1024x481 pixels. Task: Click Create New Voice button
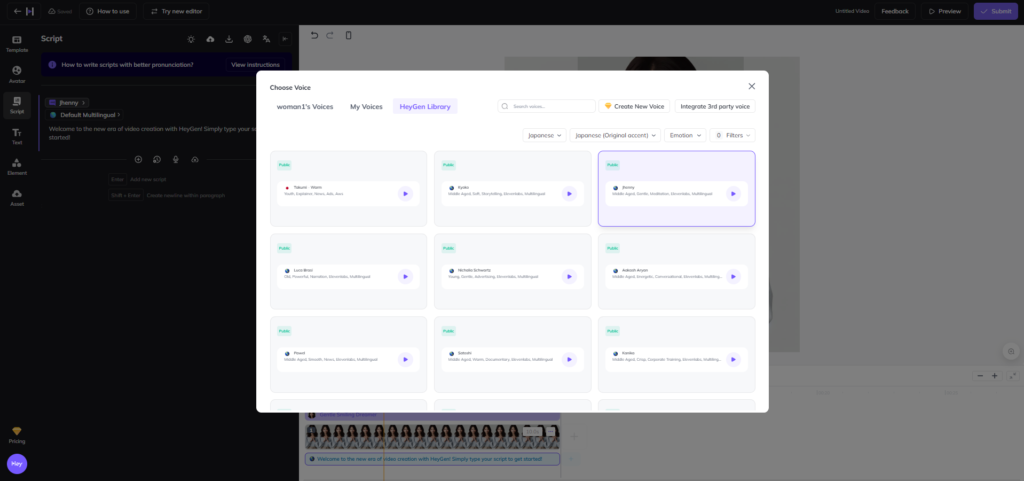coord(634,106)
